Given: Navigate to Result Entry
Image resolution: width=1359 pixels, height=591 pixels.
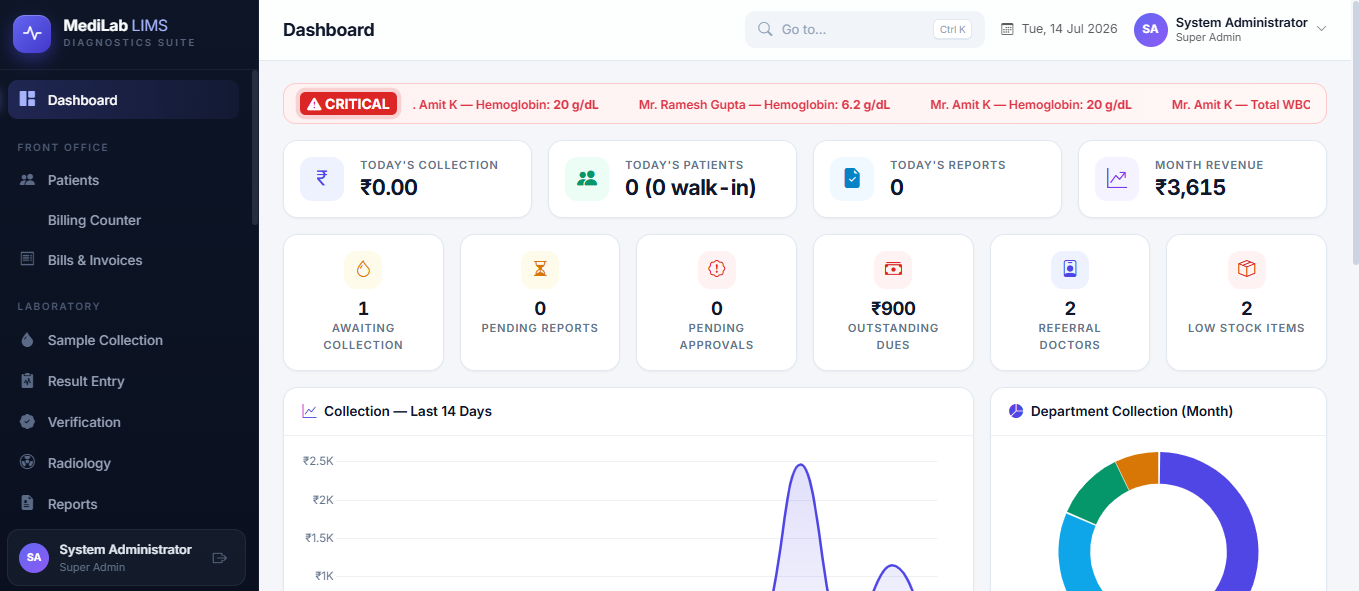Looking at the screenshot, I should (124, 381).
